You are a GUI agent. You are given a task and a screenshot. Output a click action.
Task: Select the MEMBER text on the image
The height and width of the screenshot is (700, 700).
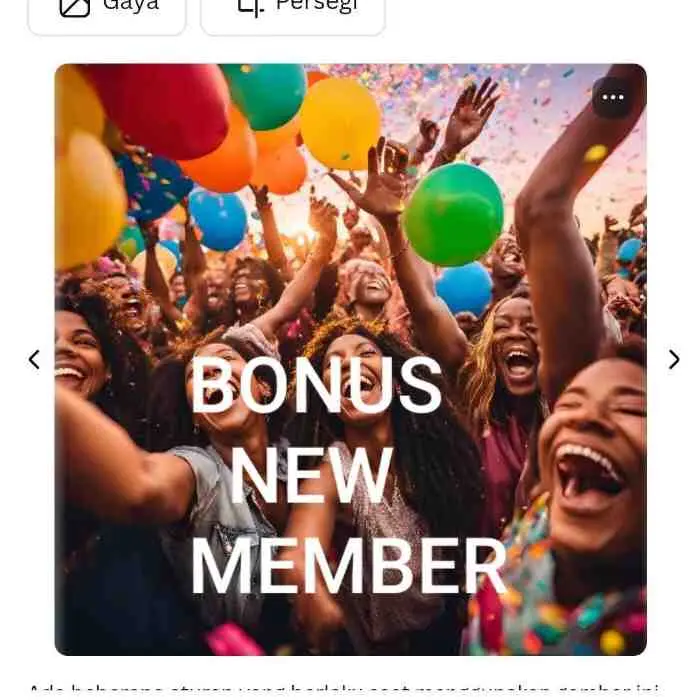click(349, 566)
